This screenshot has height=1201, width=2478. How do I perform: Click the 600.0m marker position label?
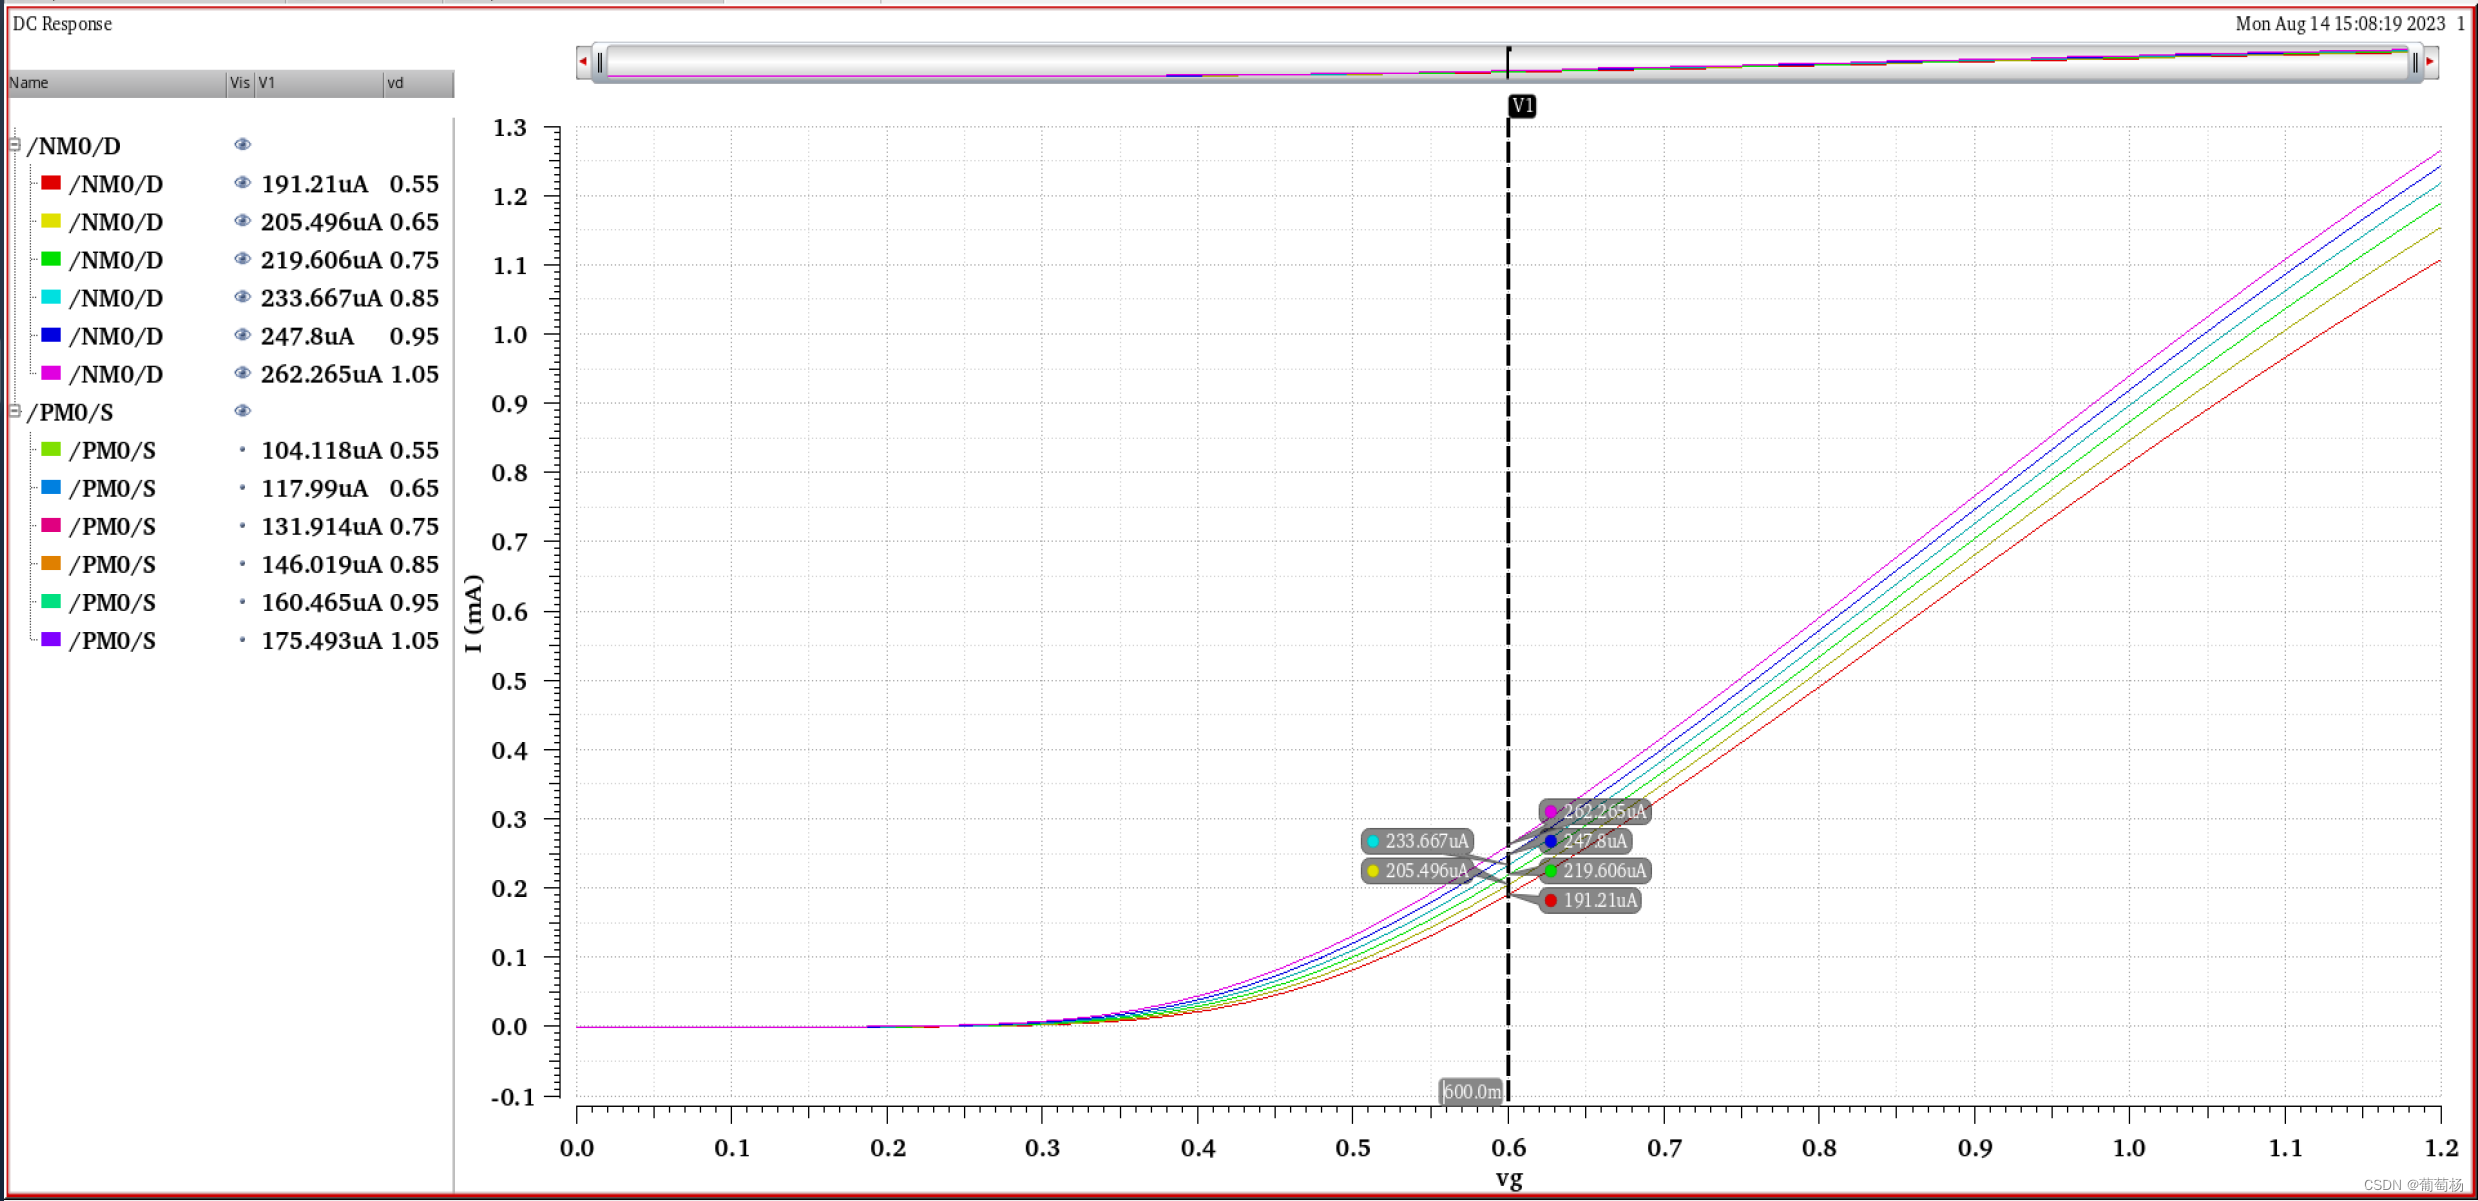(x=1472, y=1092)
